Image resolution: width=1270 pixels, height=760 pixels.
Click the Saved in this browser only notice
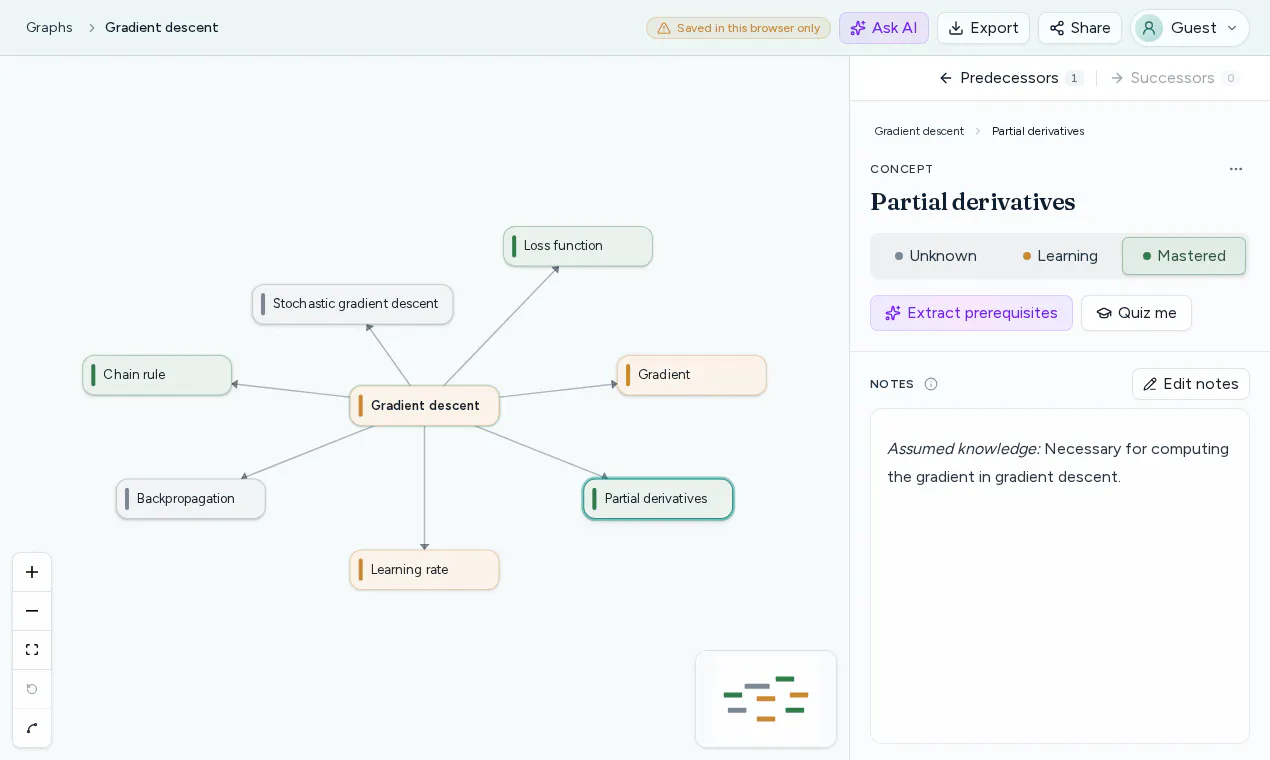coord(738,28)
